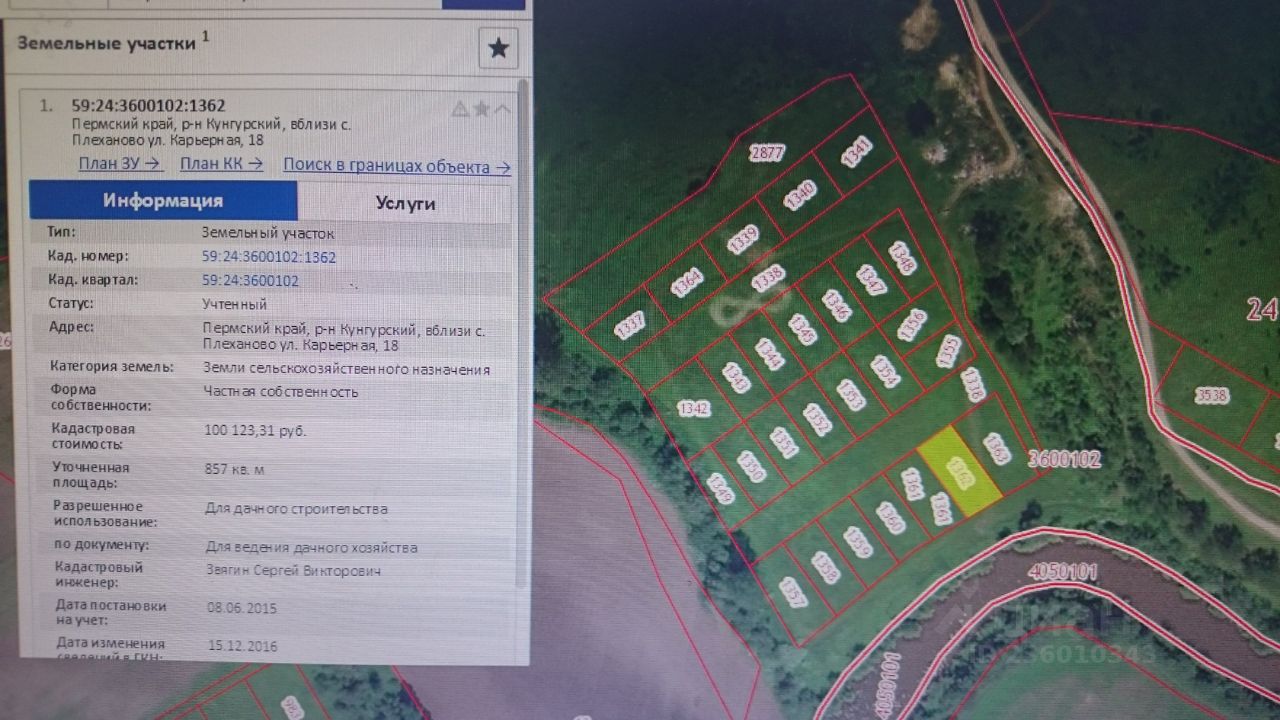Select parcel 1337 on the map

coord(630,324)
